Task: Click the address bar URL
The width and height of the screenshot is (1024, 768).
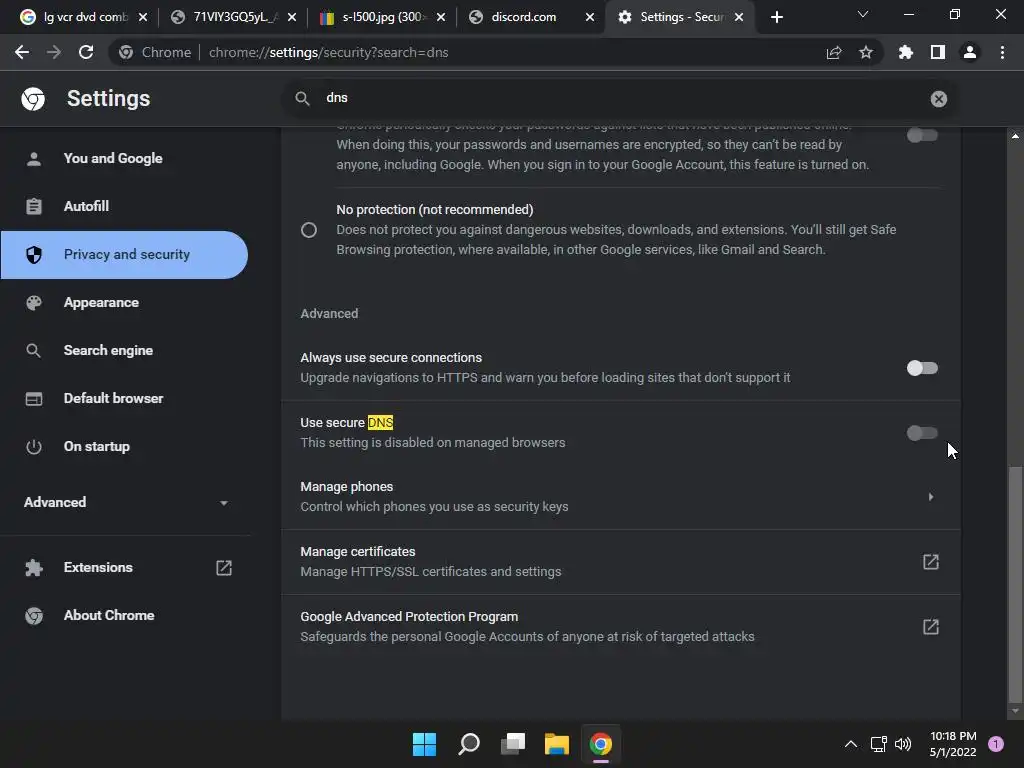Action: point(328,52)
